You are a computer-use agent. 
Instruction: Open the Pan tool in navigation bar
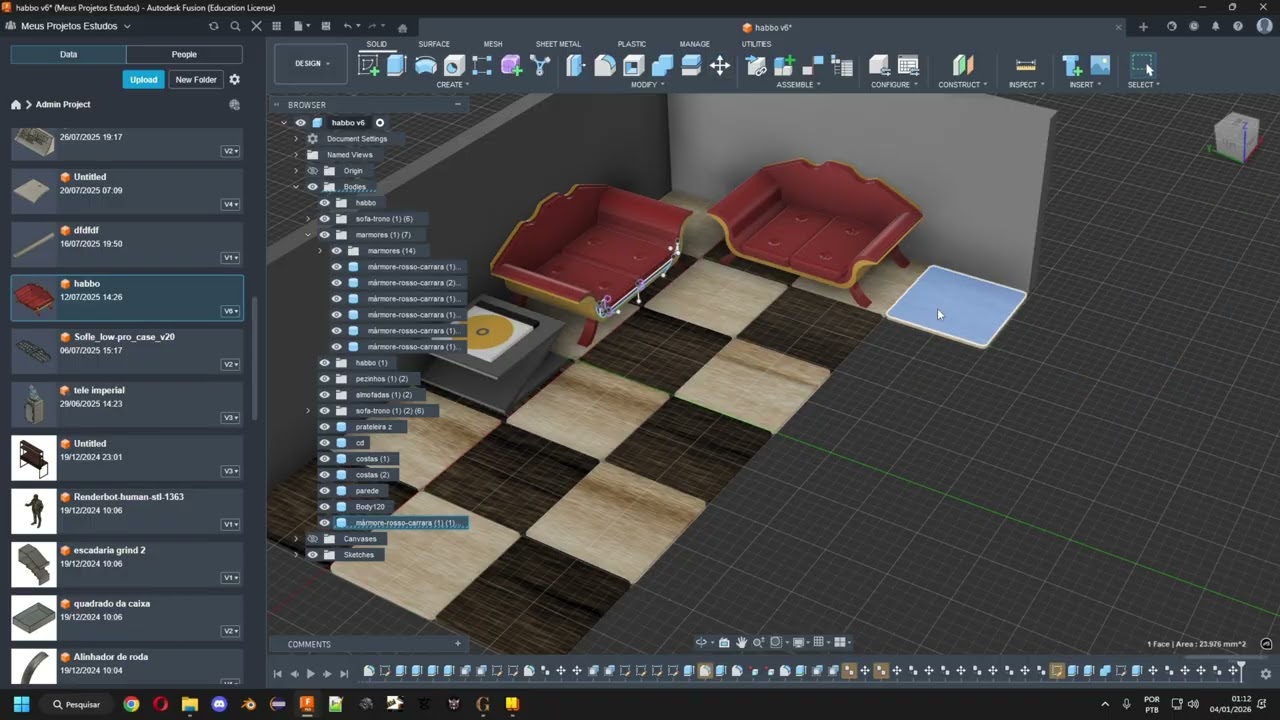[741, 642]
